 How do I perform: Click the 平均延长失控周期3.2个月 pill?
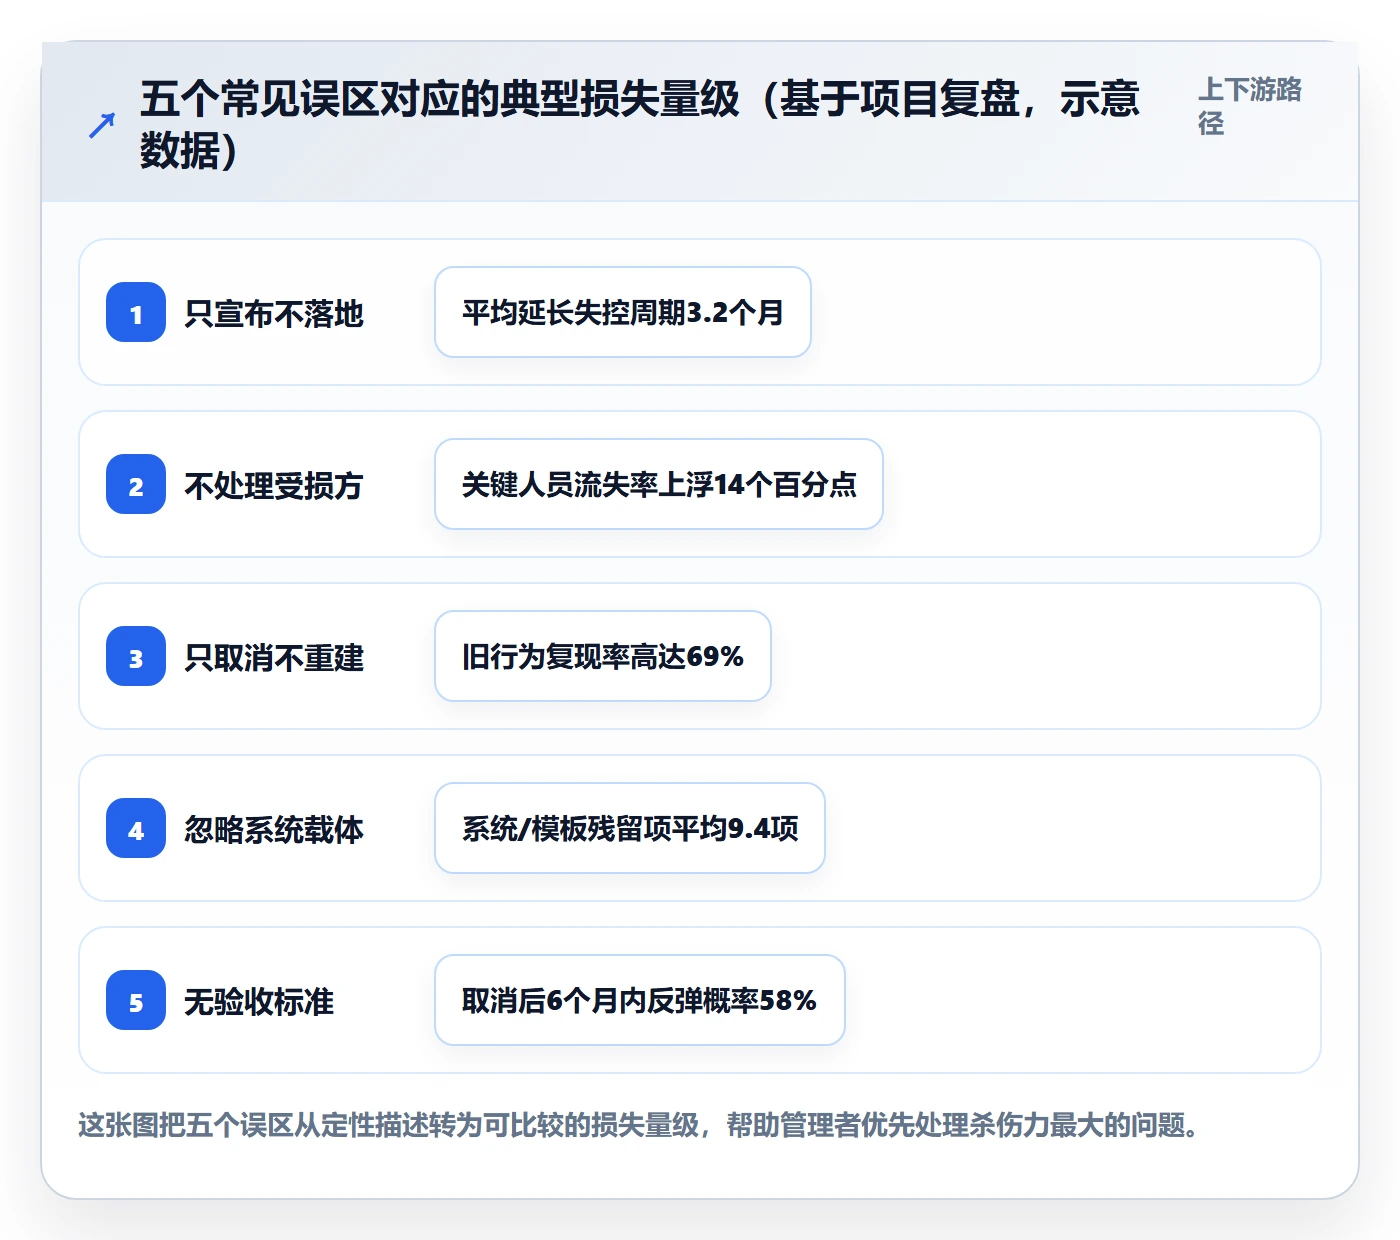(623, 312)
